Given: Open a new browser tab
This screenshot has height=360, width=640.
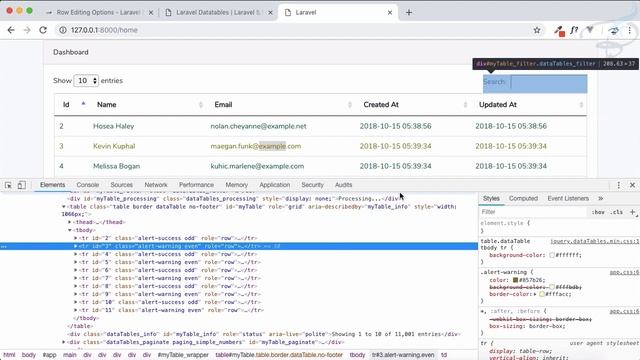Looking at the screenshot, I should tap(409, 13).
